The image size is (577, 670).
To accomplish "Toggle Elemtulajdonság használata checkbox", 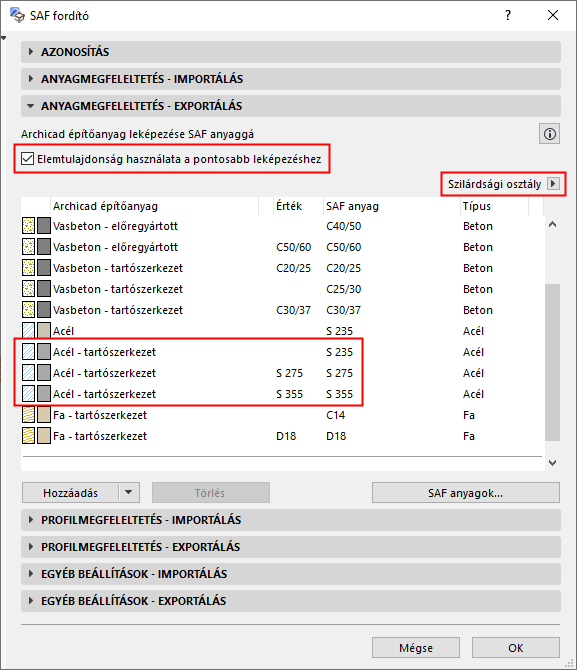I will coord(27,159).
